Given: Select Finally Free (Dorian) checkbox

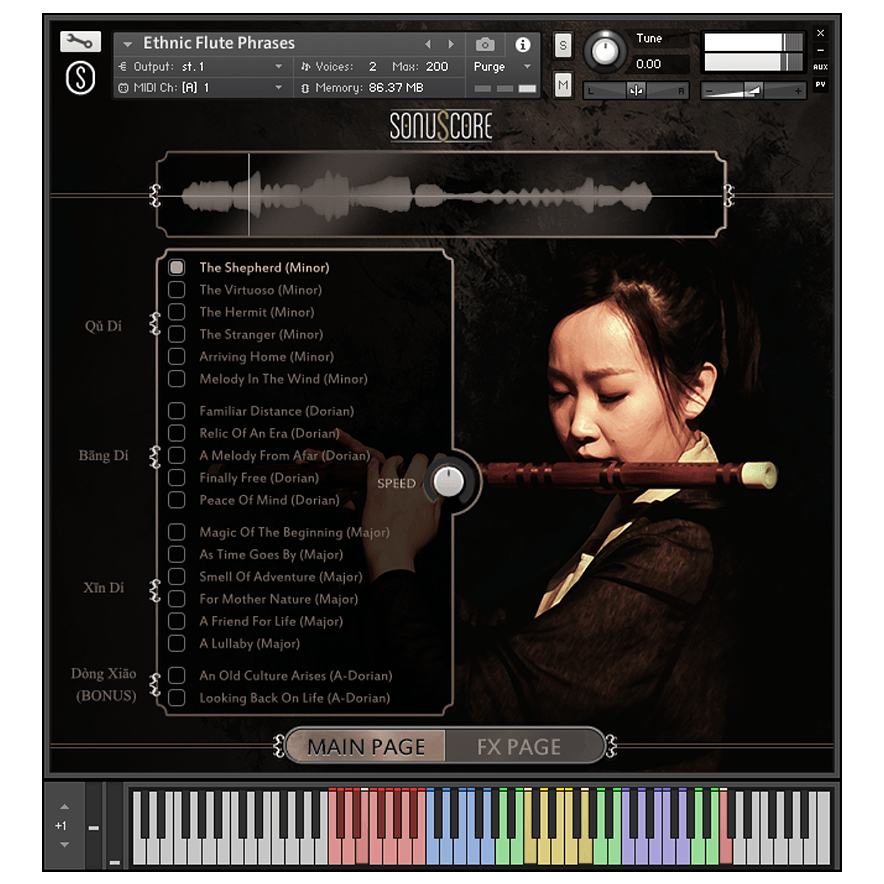Looking at the screenshot, I should [176, 478].
